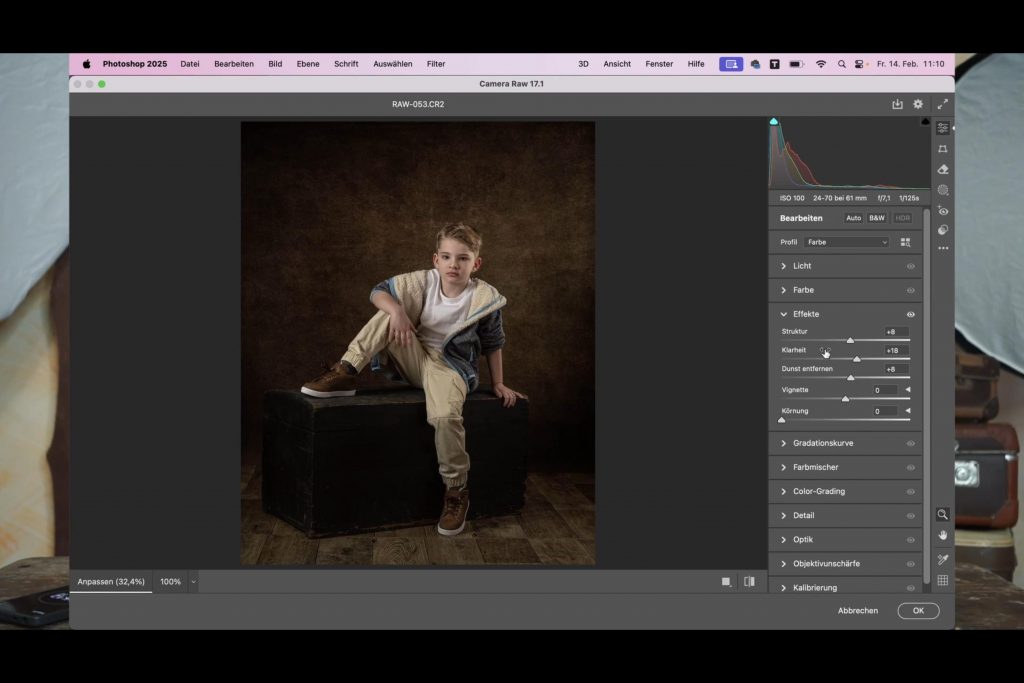Click the Klarheit slider handle
This screenshot has height=683, width=1024.
tap(856, 359)
